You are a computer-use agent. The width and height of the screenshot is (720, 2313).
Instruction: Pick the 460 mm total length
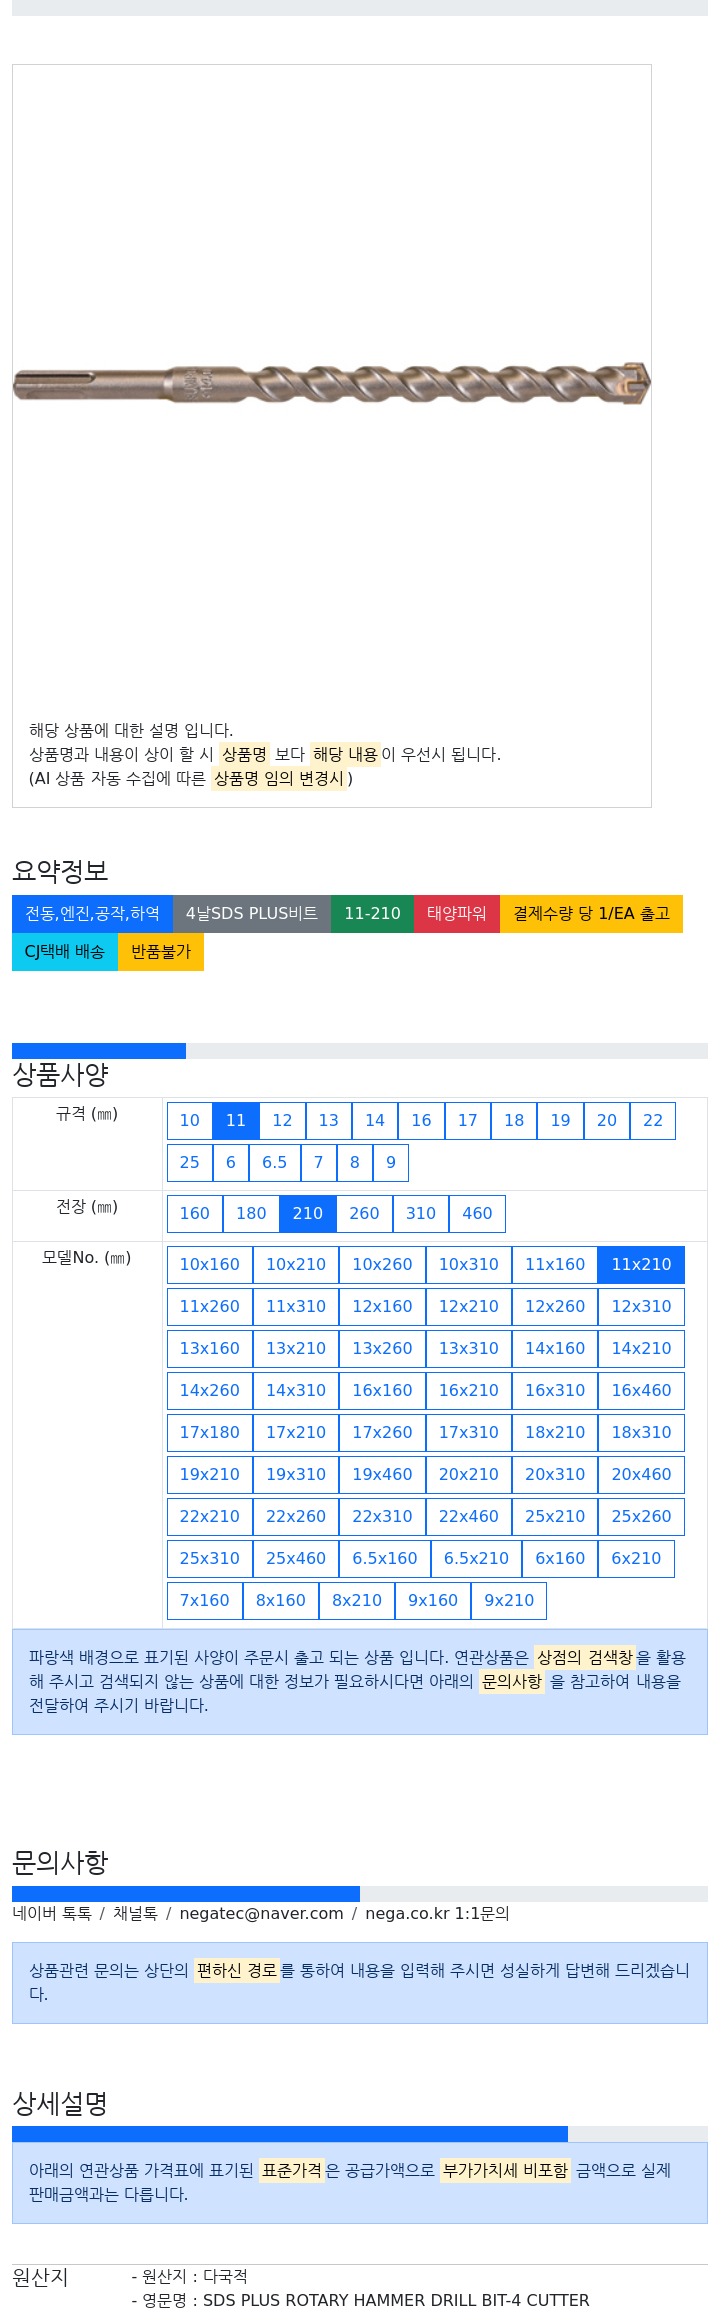pyautogui.click(x=477, y=1213)
